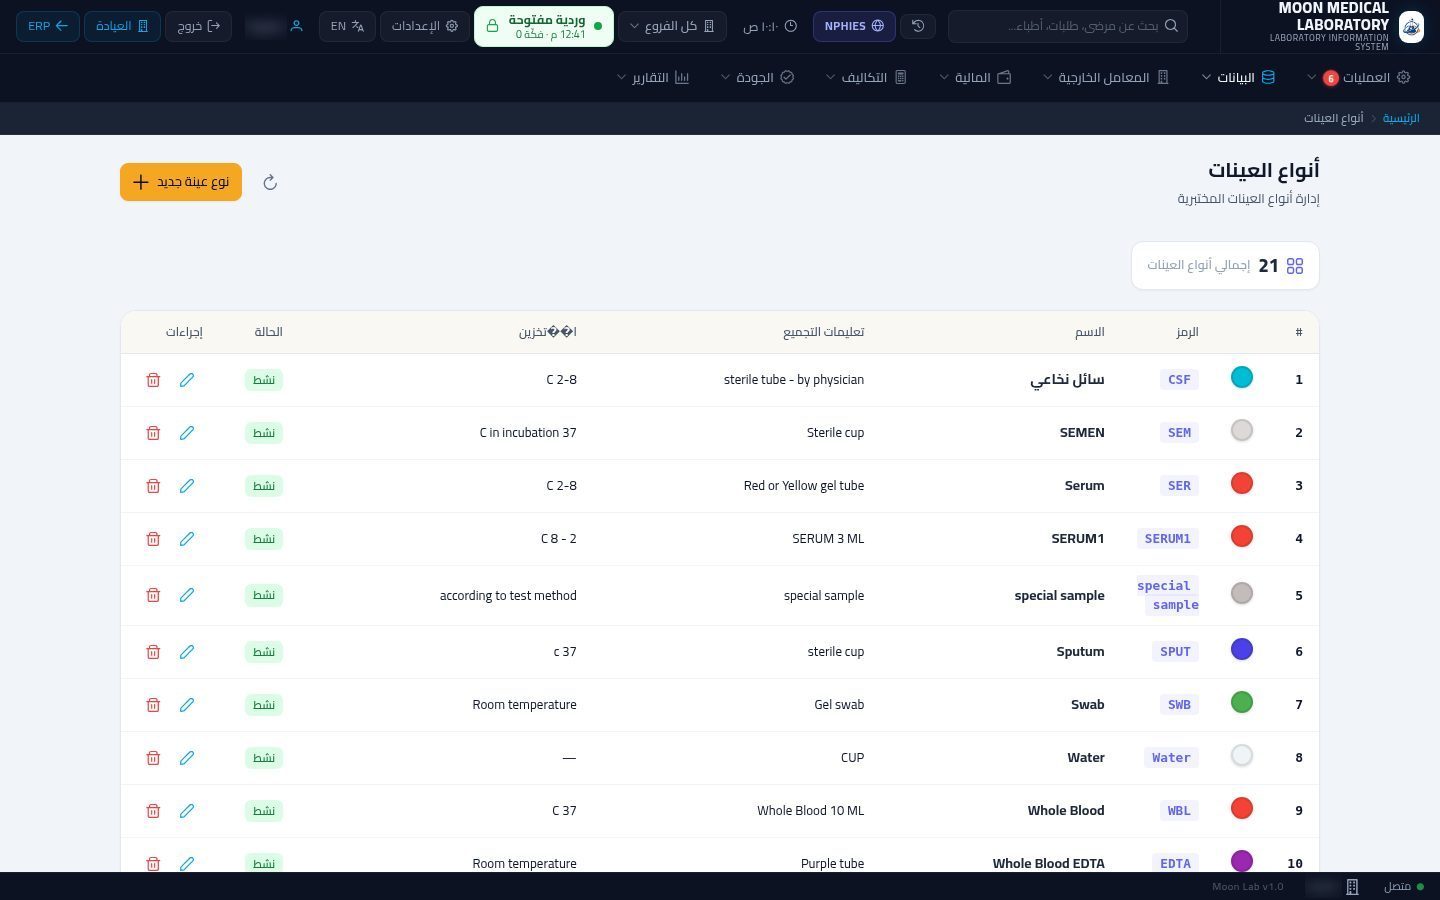Image resolution: width=1440 pixels, height=900 pixels.
Task: Open the Finance menu (المالية)
Action: click(x=976, y=77)
